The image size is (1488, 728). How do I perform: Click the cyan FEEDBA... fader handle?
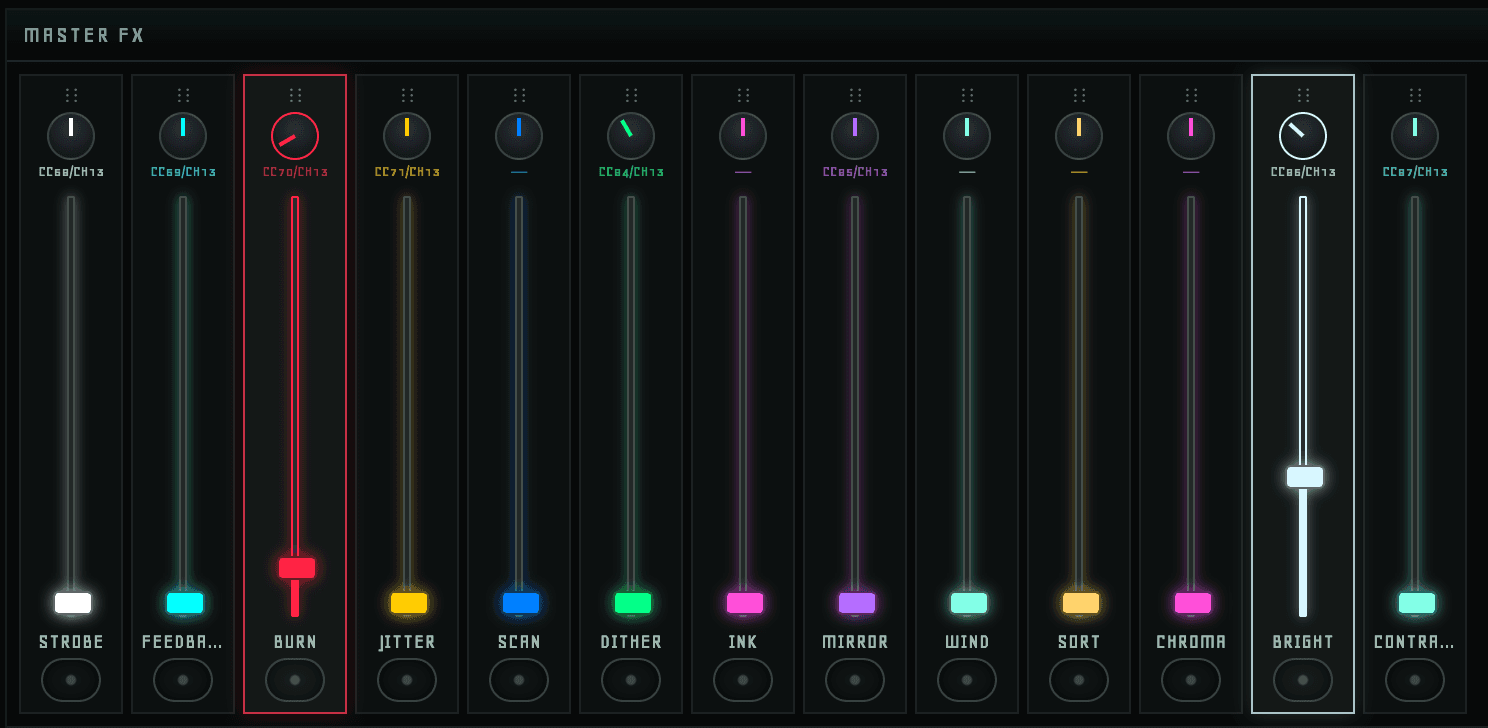click(185, 603)
